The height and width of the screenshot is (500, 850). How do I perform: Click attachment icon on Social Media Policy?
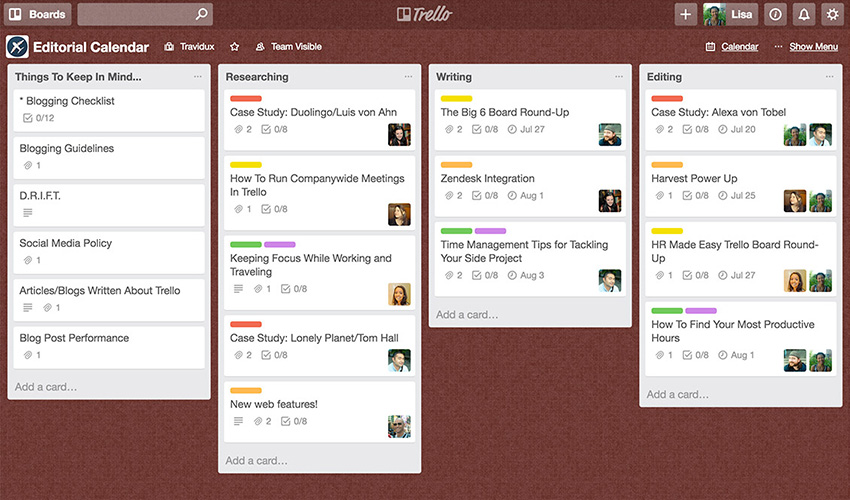[x=28, y=260]
